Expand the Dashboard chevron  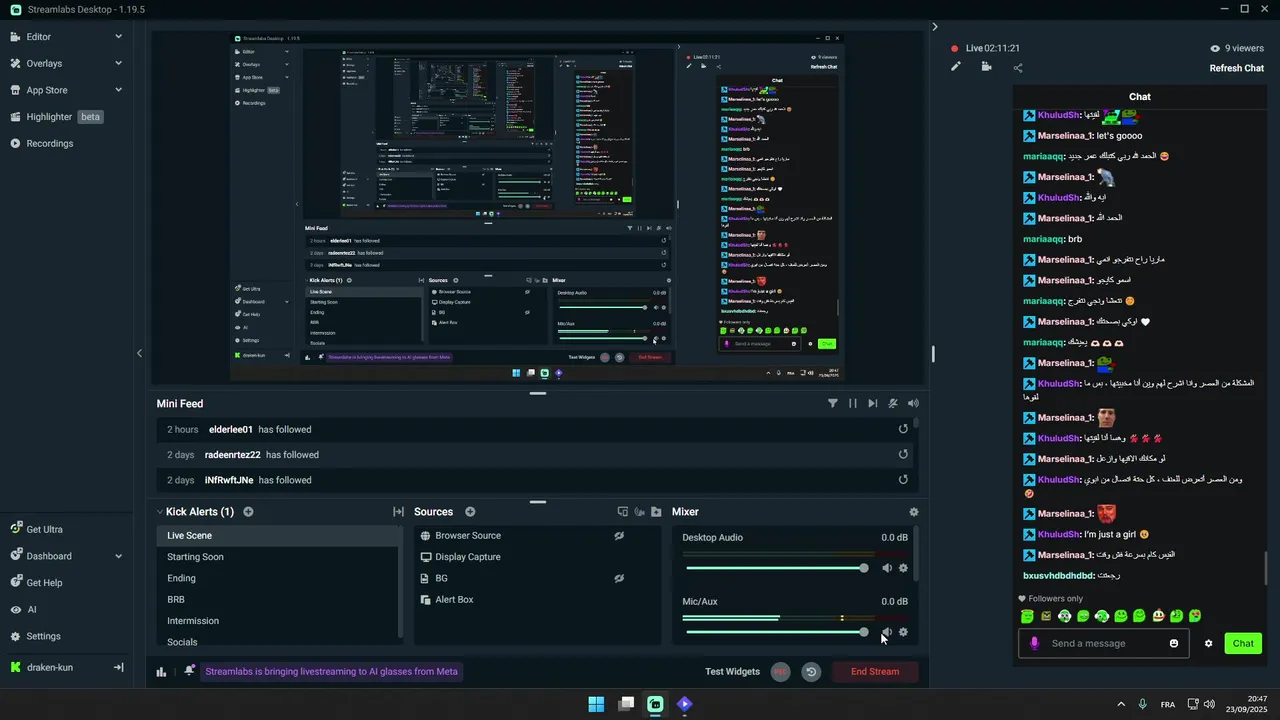pos(118,556)
